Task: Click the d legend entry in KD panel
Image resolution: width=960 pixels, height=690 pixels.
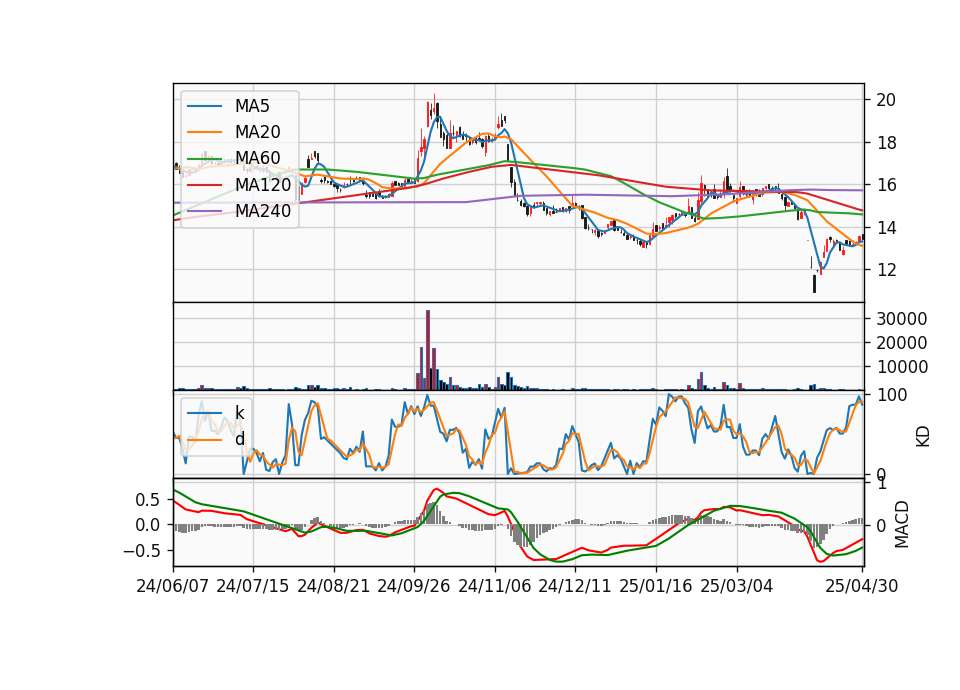Action: [239, 439]
